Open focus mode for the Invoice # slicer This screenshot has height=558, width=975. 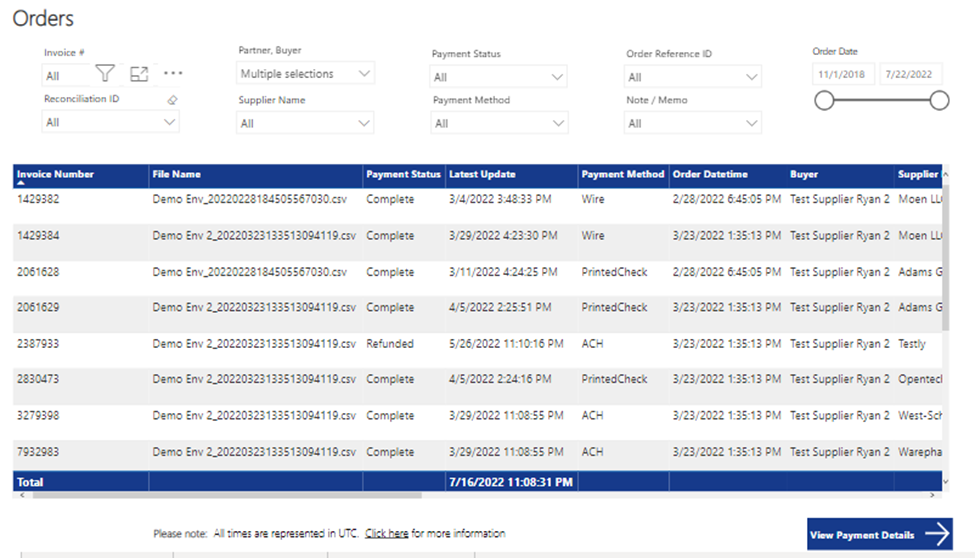139,73
